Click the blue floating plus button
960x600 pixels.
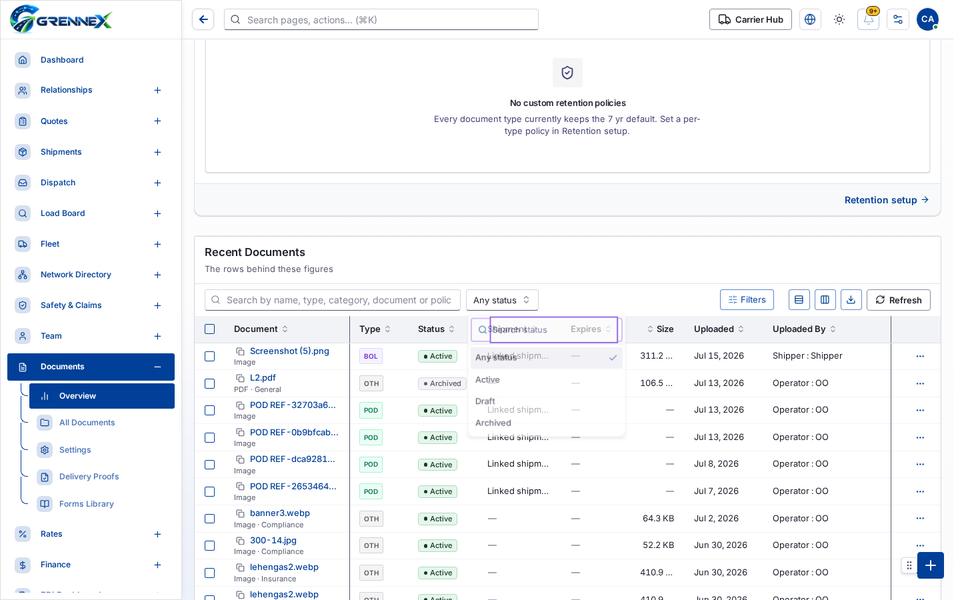tap(930, 565)
